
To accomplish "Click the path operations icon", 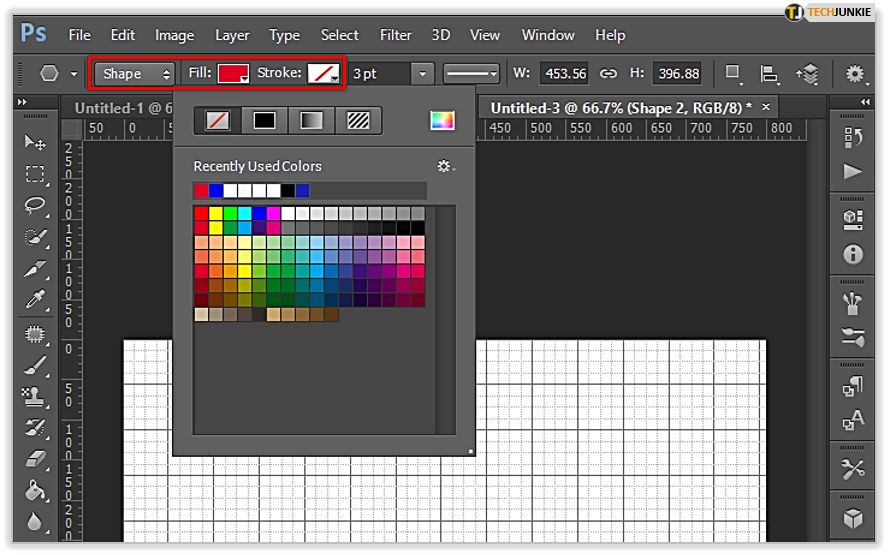I will [x=733, y=74].
